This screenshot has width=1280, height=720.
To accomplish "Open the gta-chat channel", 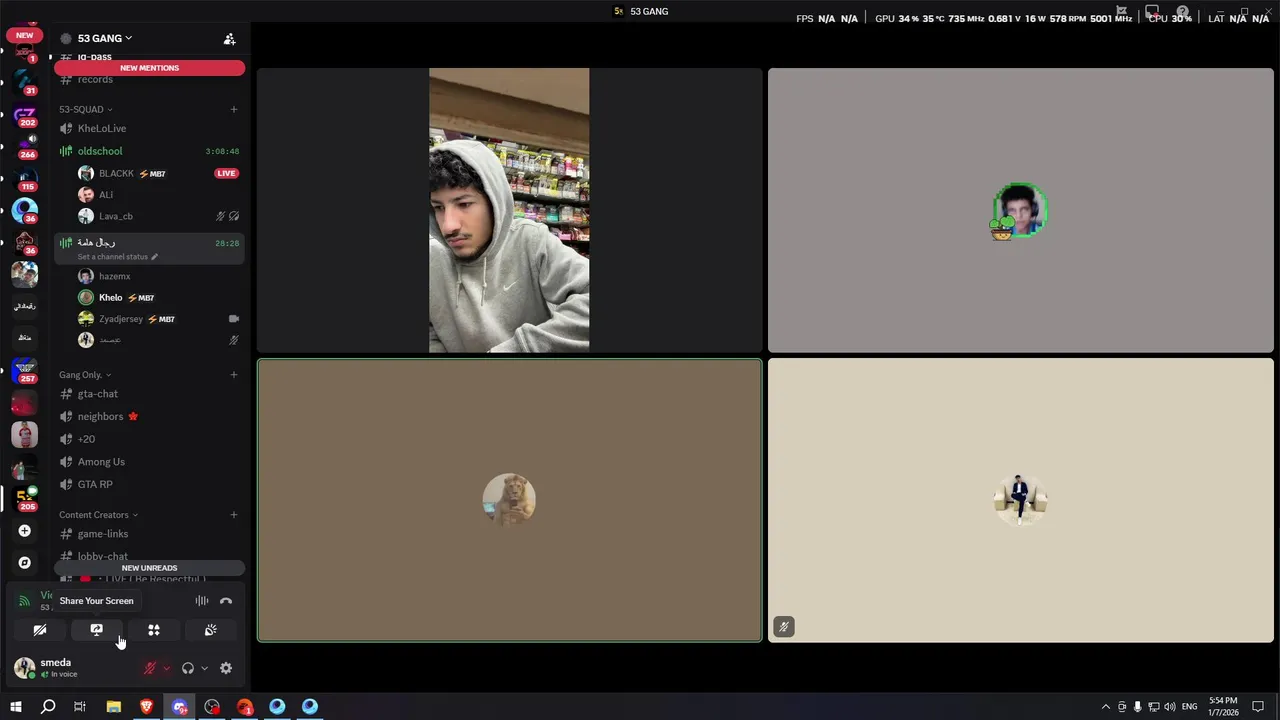I will pyautogui.click(x=150, y=394).
